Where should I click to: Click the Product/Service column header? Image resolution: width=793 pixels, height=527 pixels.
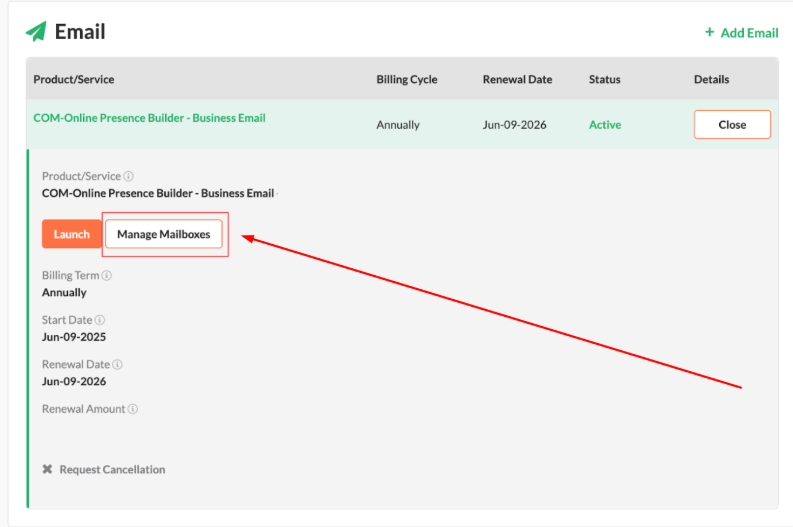tap(74, 79)
